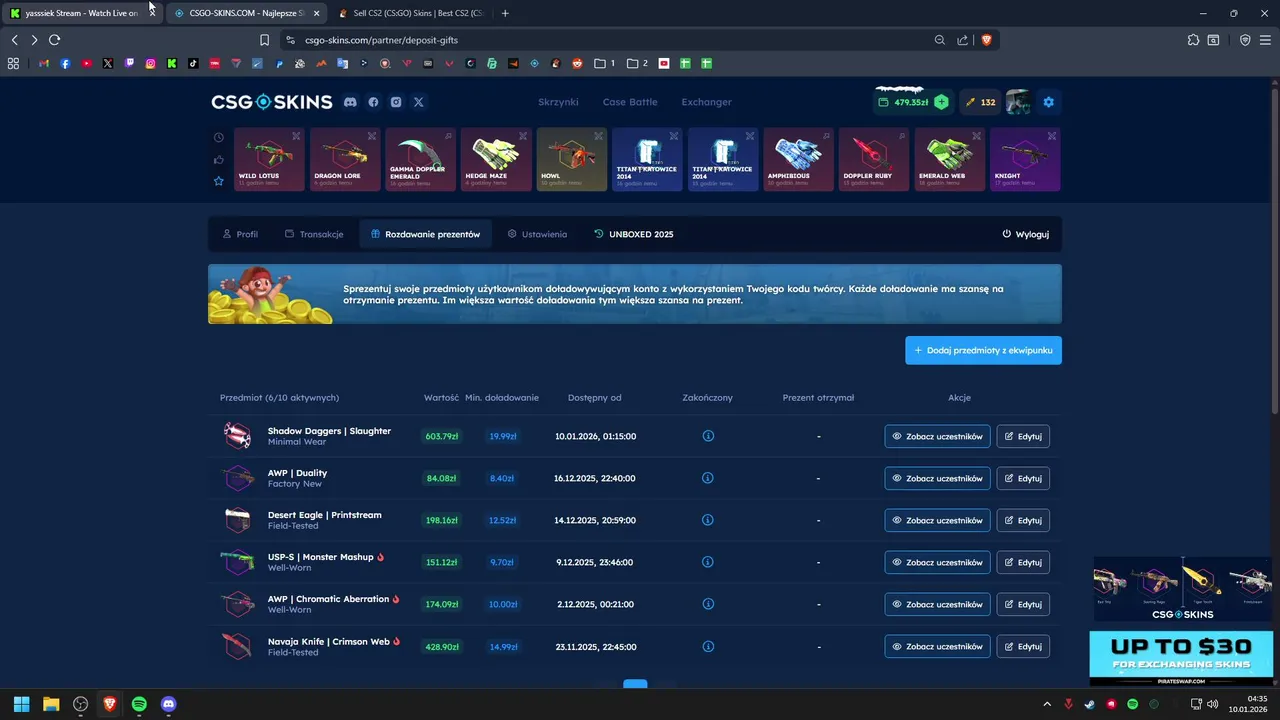This screenshot has width=1280, height=720.
Task: Open the Ustawienia tab
Action: click(x=537, y=234)
